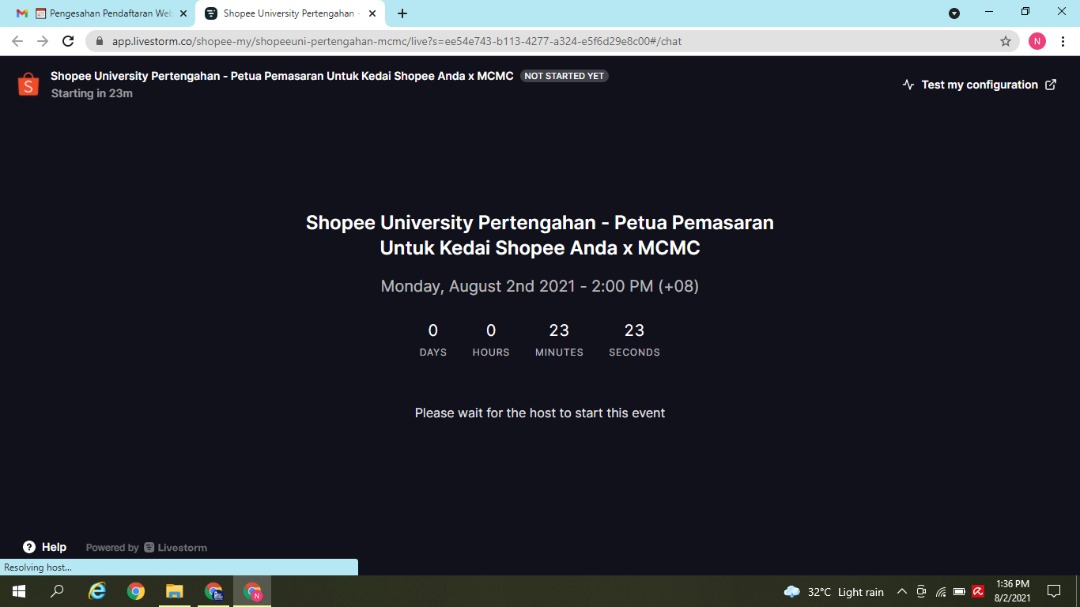Open a new browser tab

click(402, 14)
